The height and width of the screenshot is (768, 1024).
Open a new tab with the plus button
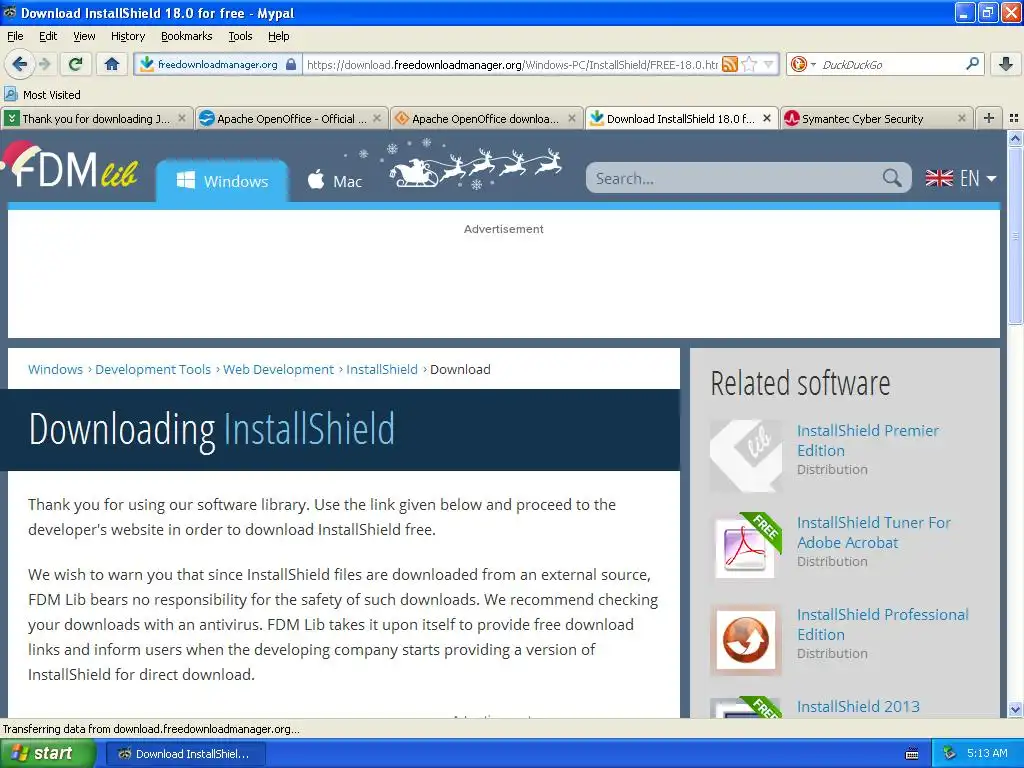coord(989,118)
